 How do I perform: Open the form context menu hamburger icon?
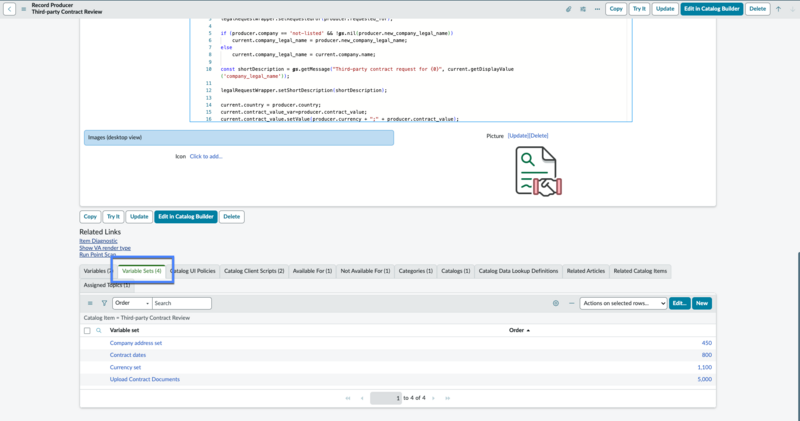point(23,9)
